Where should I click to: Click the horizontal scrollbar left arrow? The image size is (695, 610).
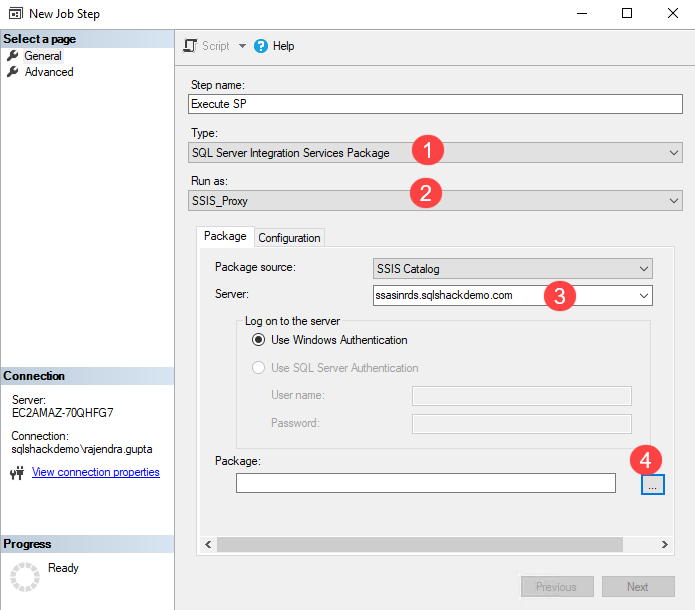(x=208, y=544)
